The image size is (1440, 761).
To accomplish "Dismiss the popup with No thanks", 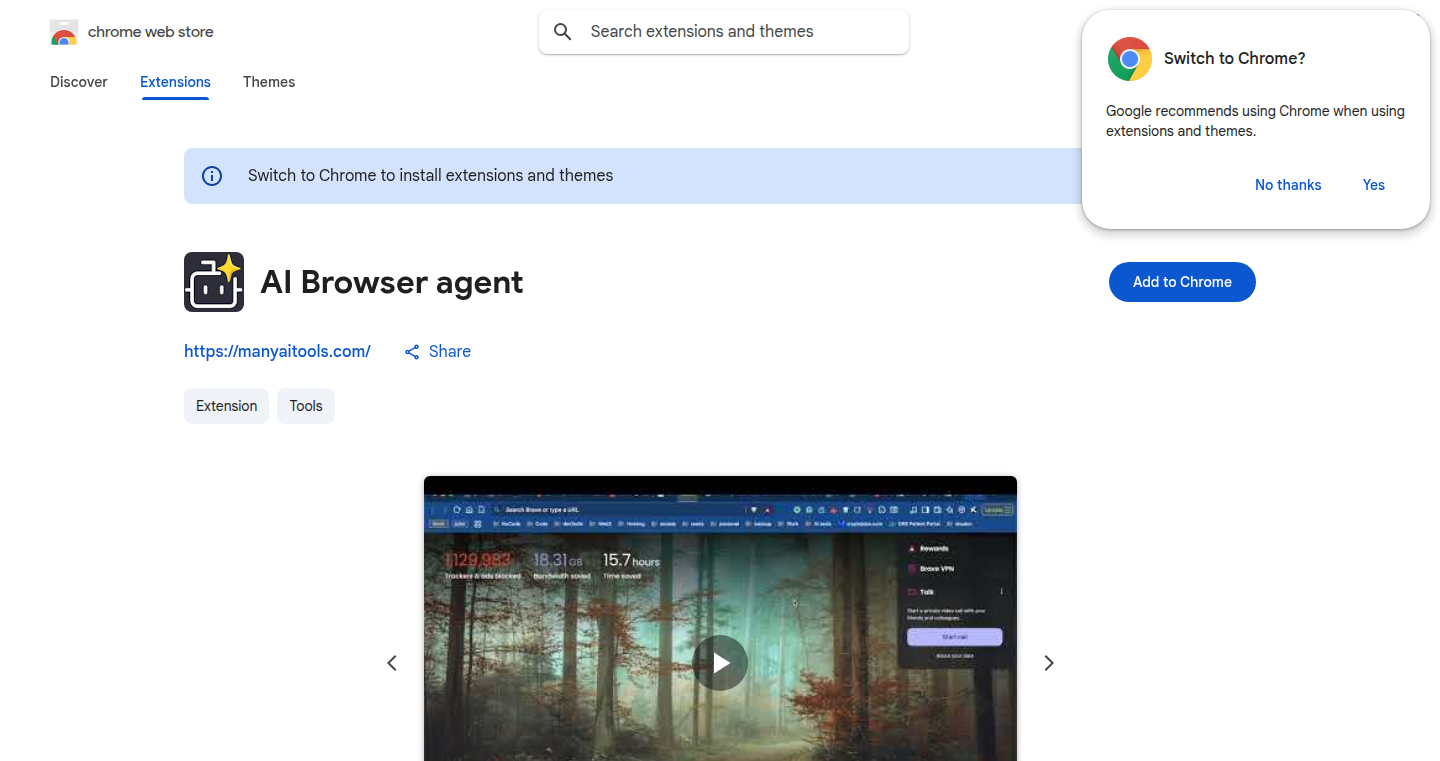I will 1288,185.
